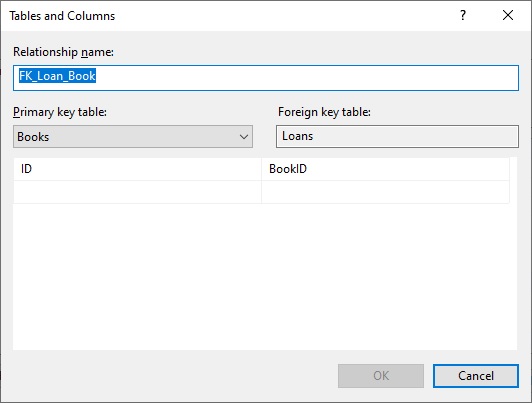Image resolution: width=532 pixels, height=403 pixels.
Task: Open help with the question mark icon
Action: [x=463, y=15]
